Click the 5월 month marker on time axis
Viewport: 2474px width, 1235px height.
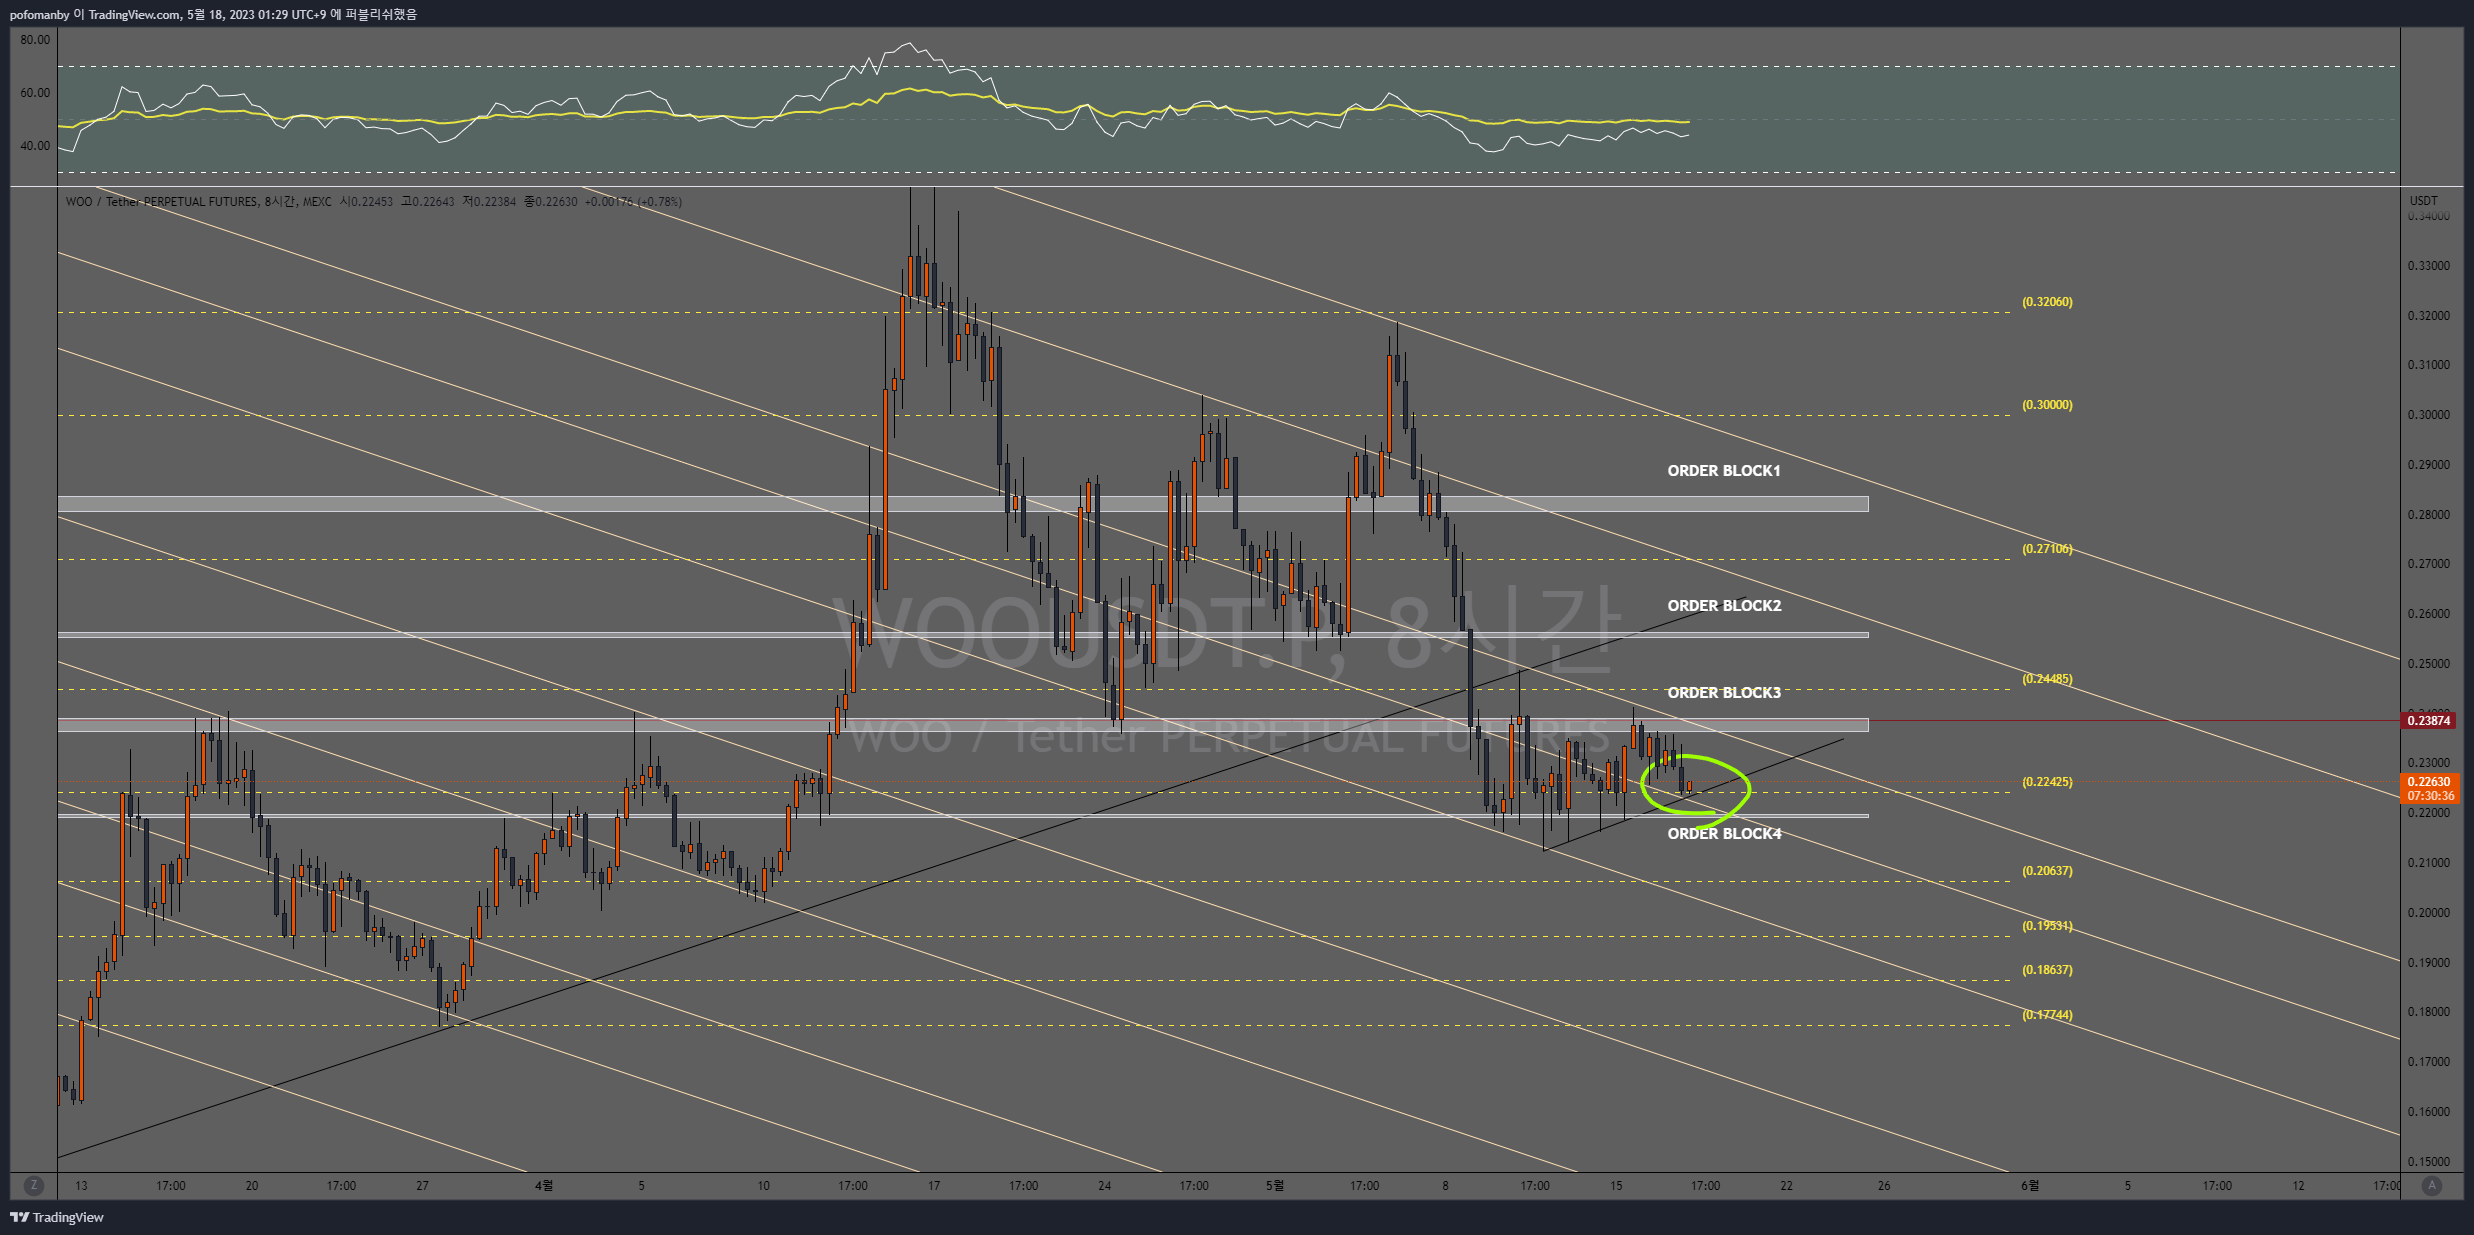coord(1275,1185)
